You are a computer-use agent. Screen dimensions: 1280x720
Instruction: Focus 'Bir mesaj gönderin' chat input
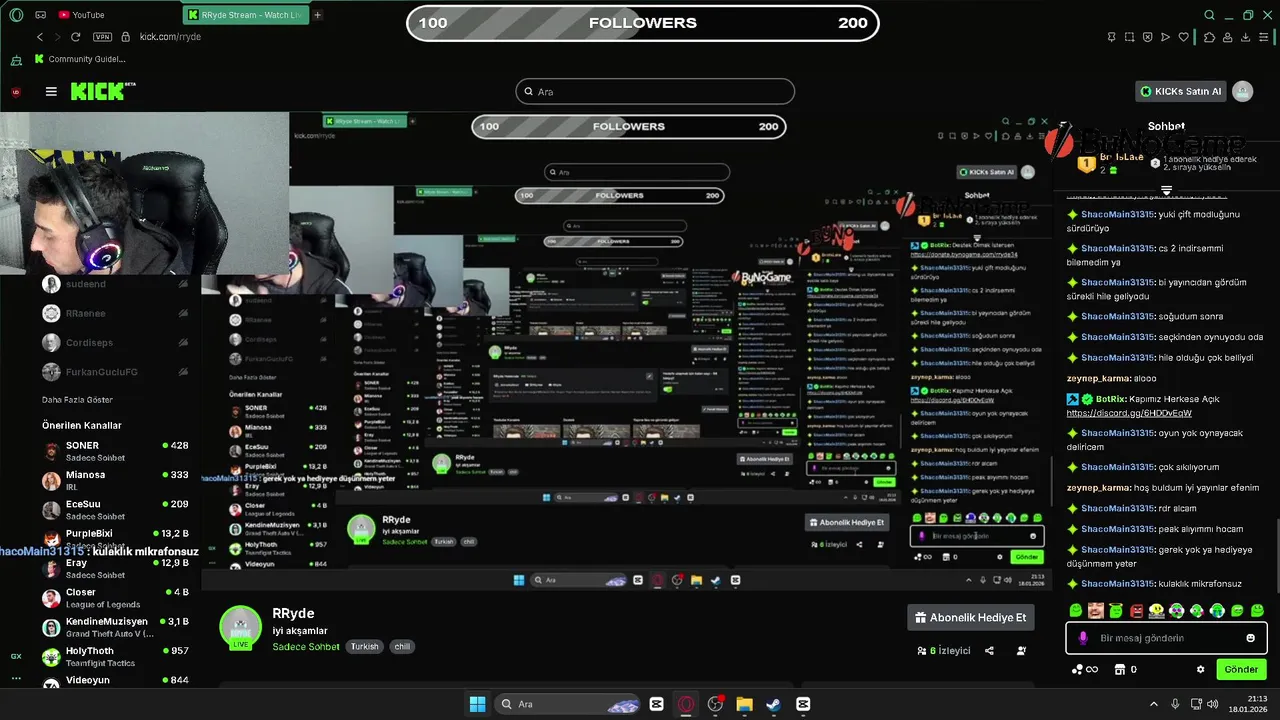pos(1167,638)
